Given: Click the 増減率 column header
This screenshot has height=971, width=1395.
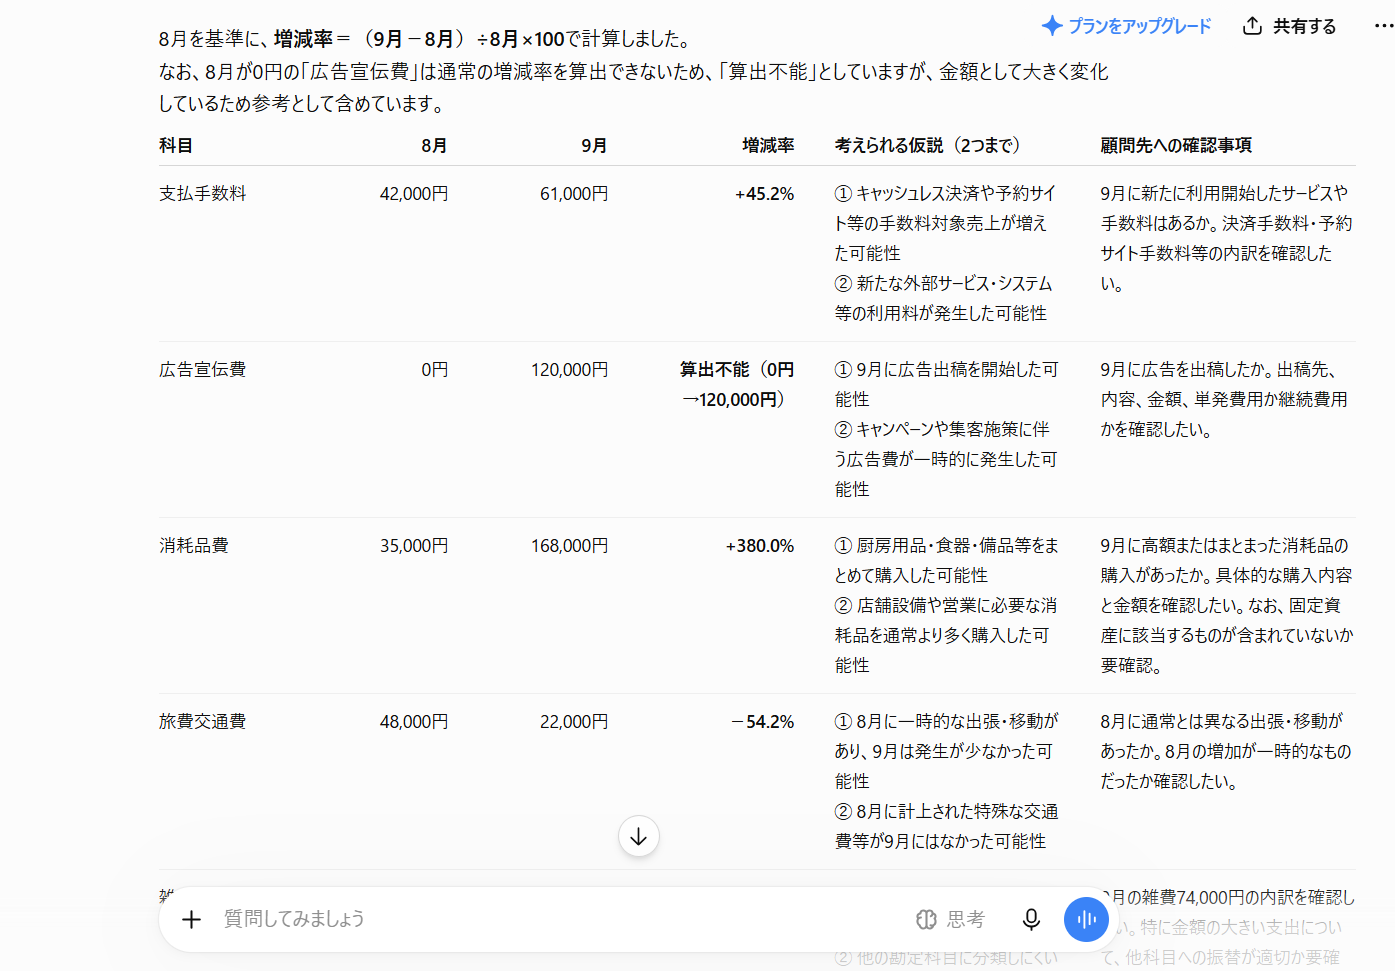Looking at the screenshot, I should 768,145.
